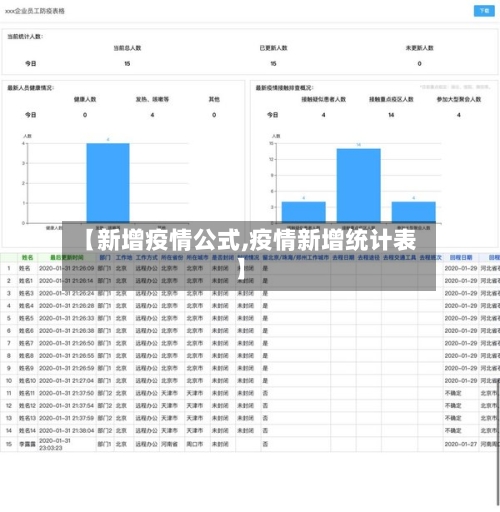Select value 4 under 发热、咳嗽等

[x=152, y=115]
